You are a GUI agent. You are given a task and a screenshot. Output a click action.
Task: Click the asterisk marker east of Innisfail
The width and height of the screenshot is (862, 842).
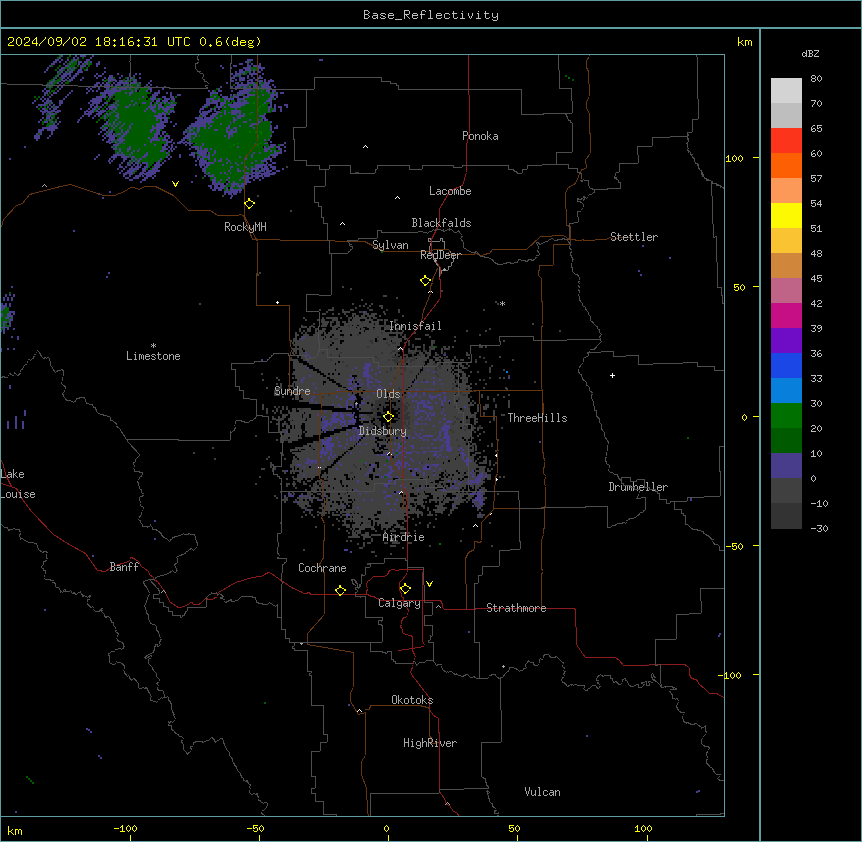[x=502, y=303]
